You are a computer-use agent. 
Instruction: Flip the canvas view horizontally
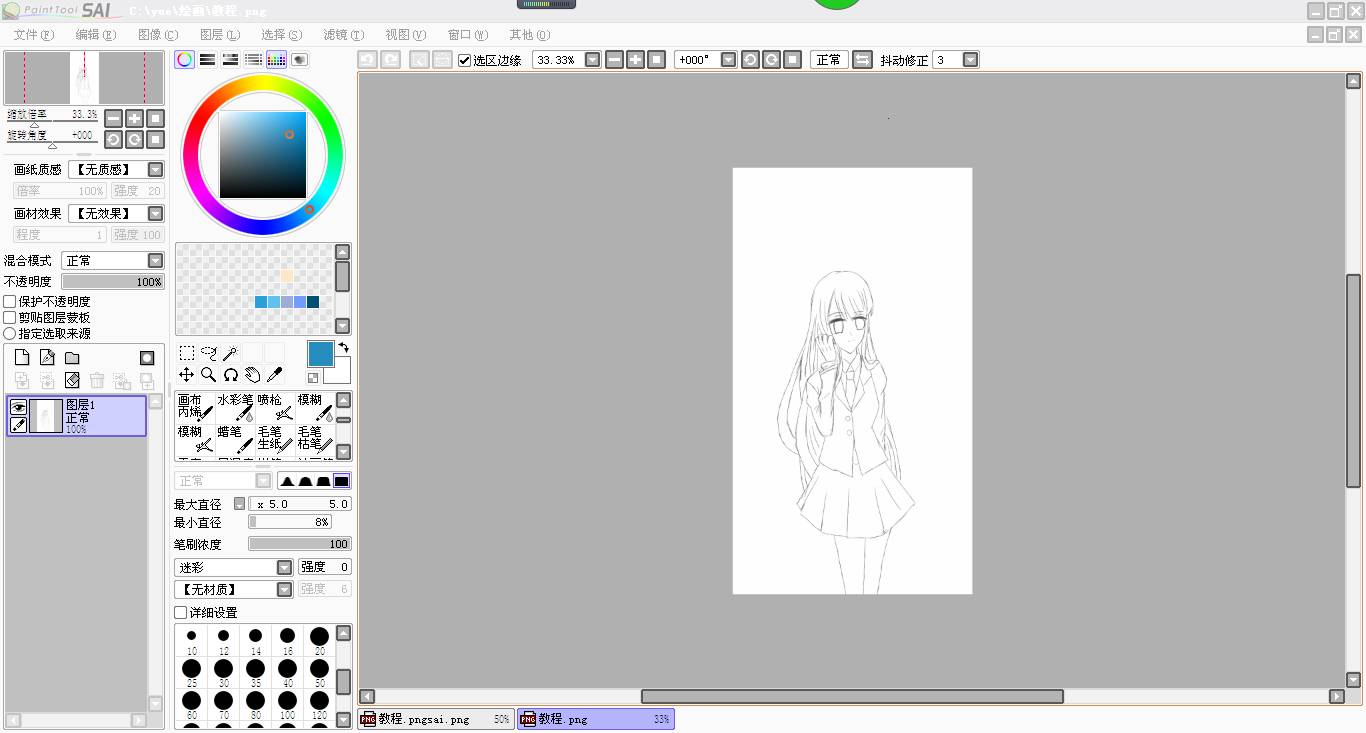(862, 60)
